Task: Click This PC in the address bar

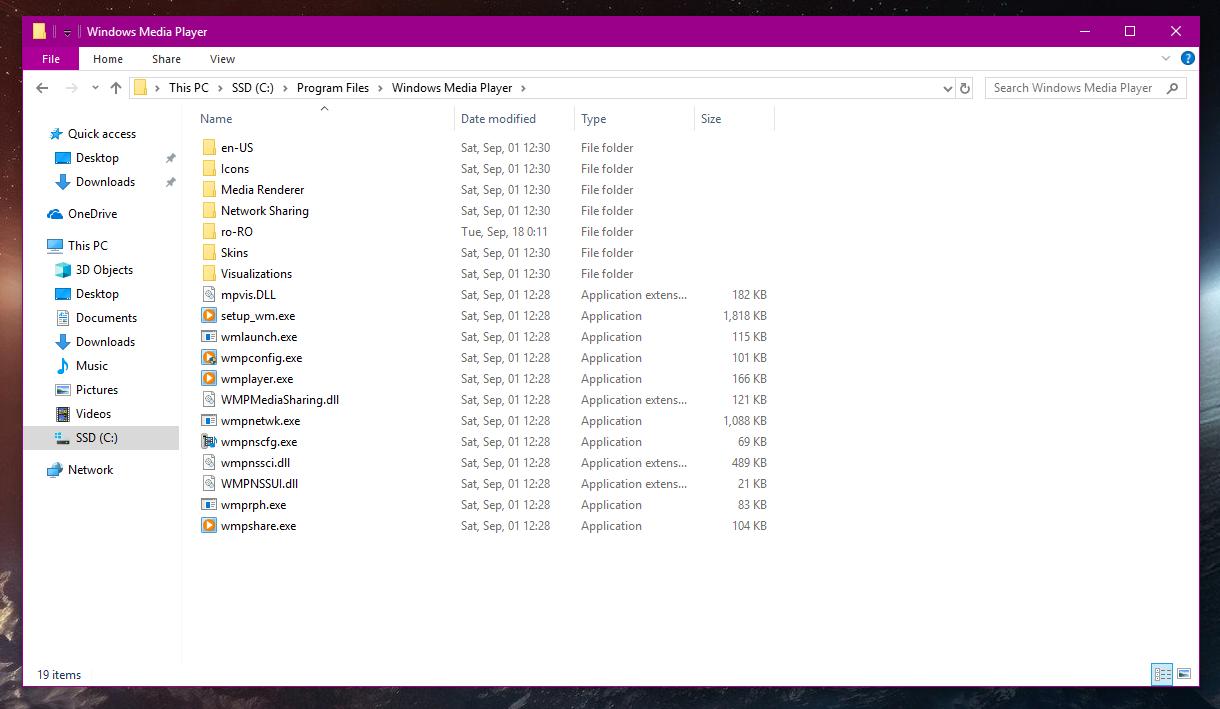Action: click(189, 88)
